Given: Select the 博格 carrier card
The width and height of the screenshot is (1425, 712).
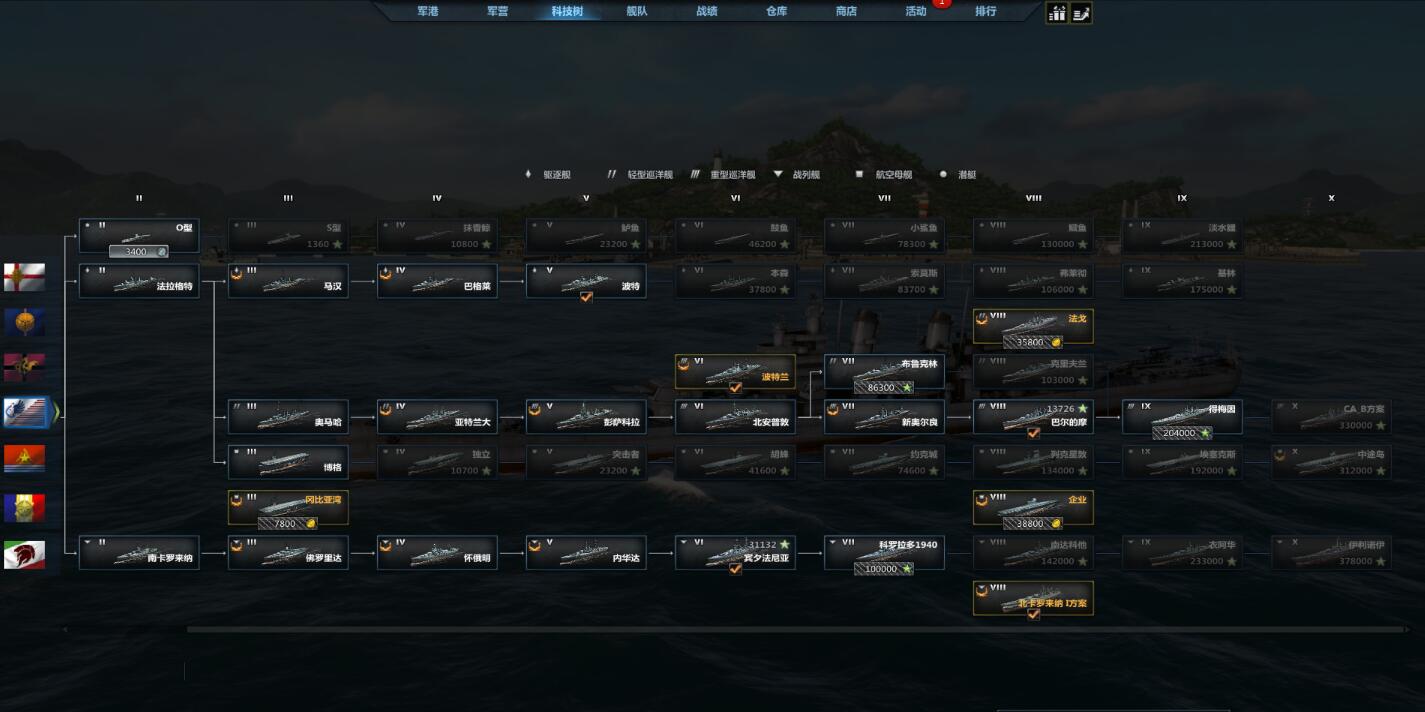Looking at the screenshot, I should (288, 462).
